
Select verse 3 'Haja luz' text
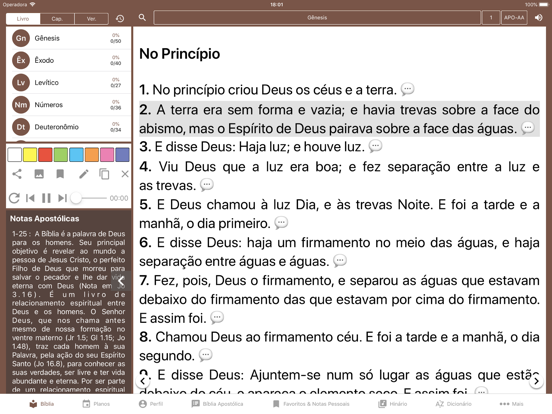pyautogui.click(x=264, y=146)
